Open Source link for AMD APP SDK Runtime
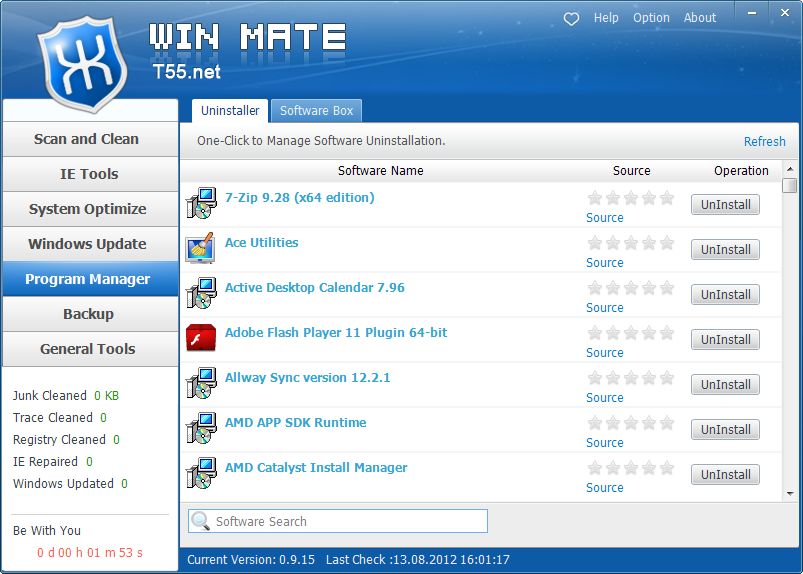Viewport: 803px width, 574px height. [x=604, y=443]
